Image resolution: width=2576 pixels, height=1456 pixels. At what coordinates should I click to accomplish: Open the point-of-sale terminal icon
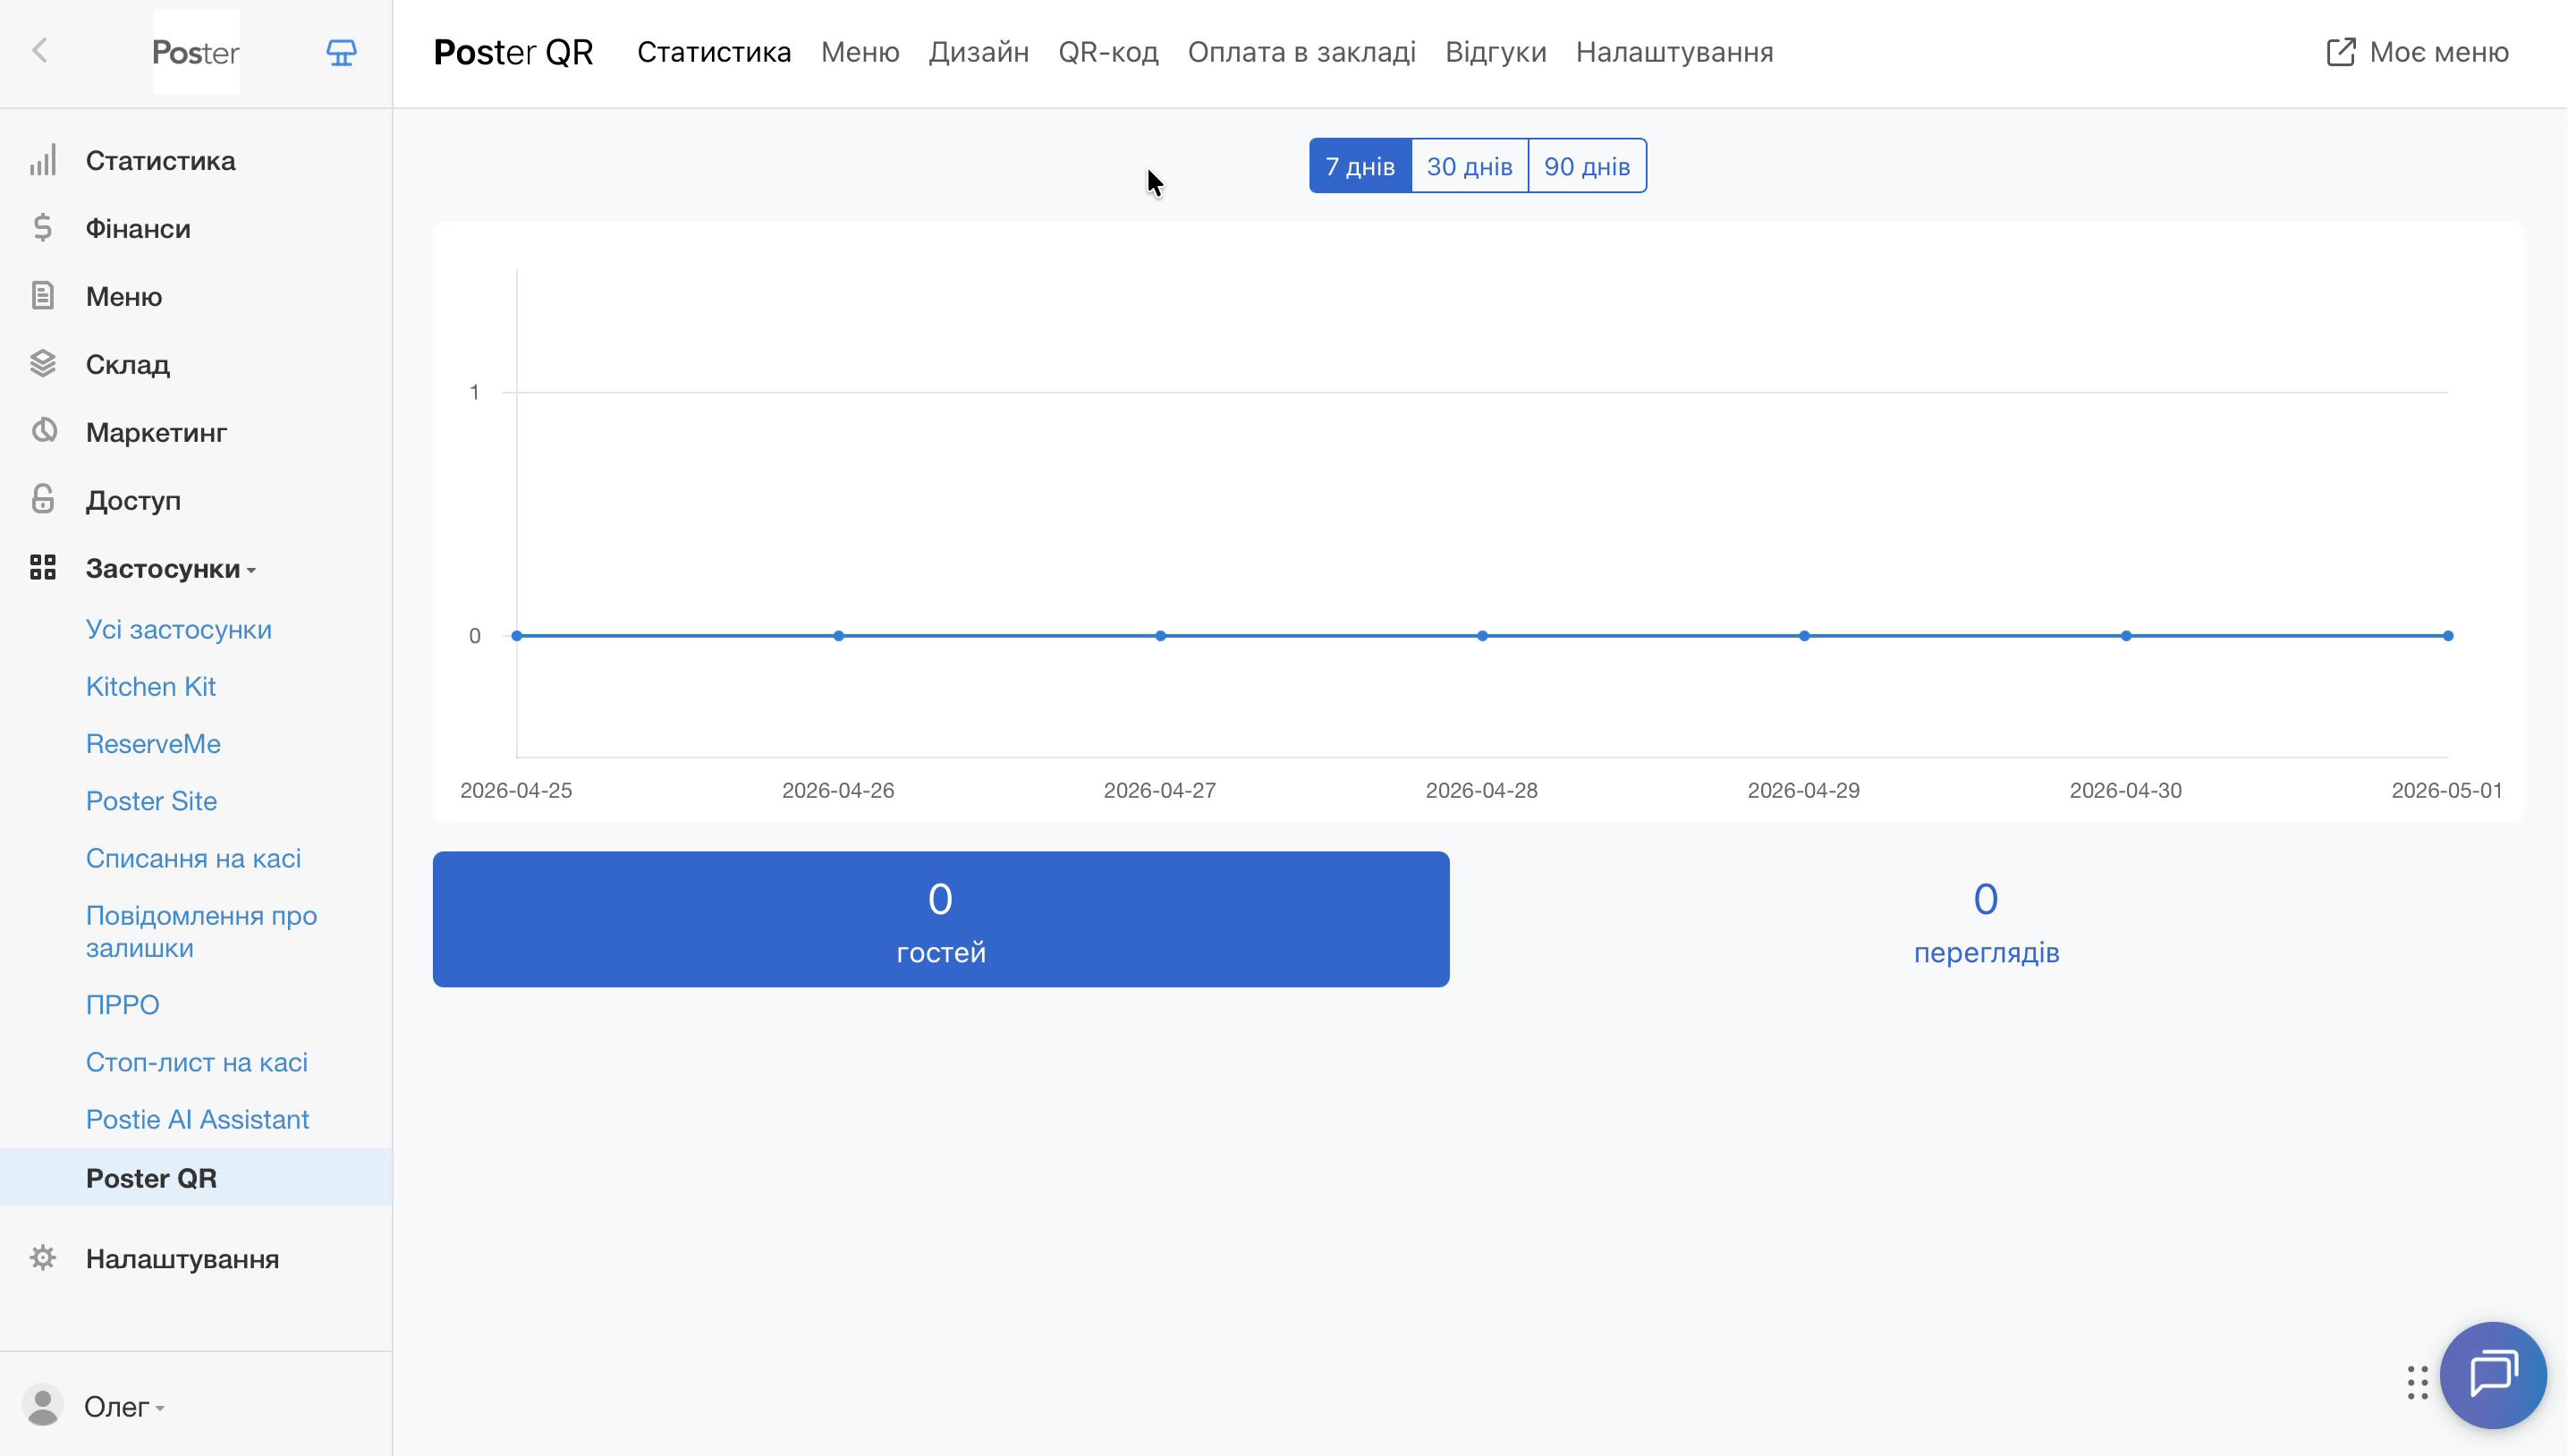tap(342, 52)
